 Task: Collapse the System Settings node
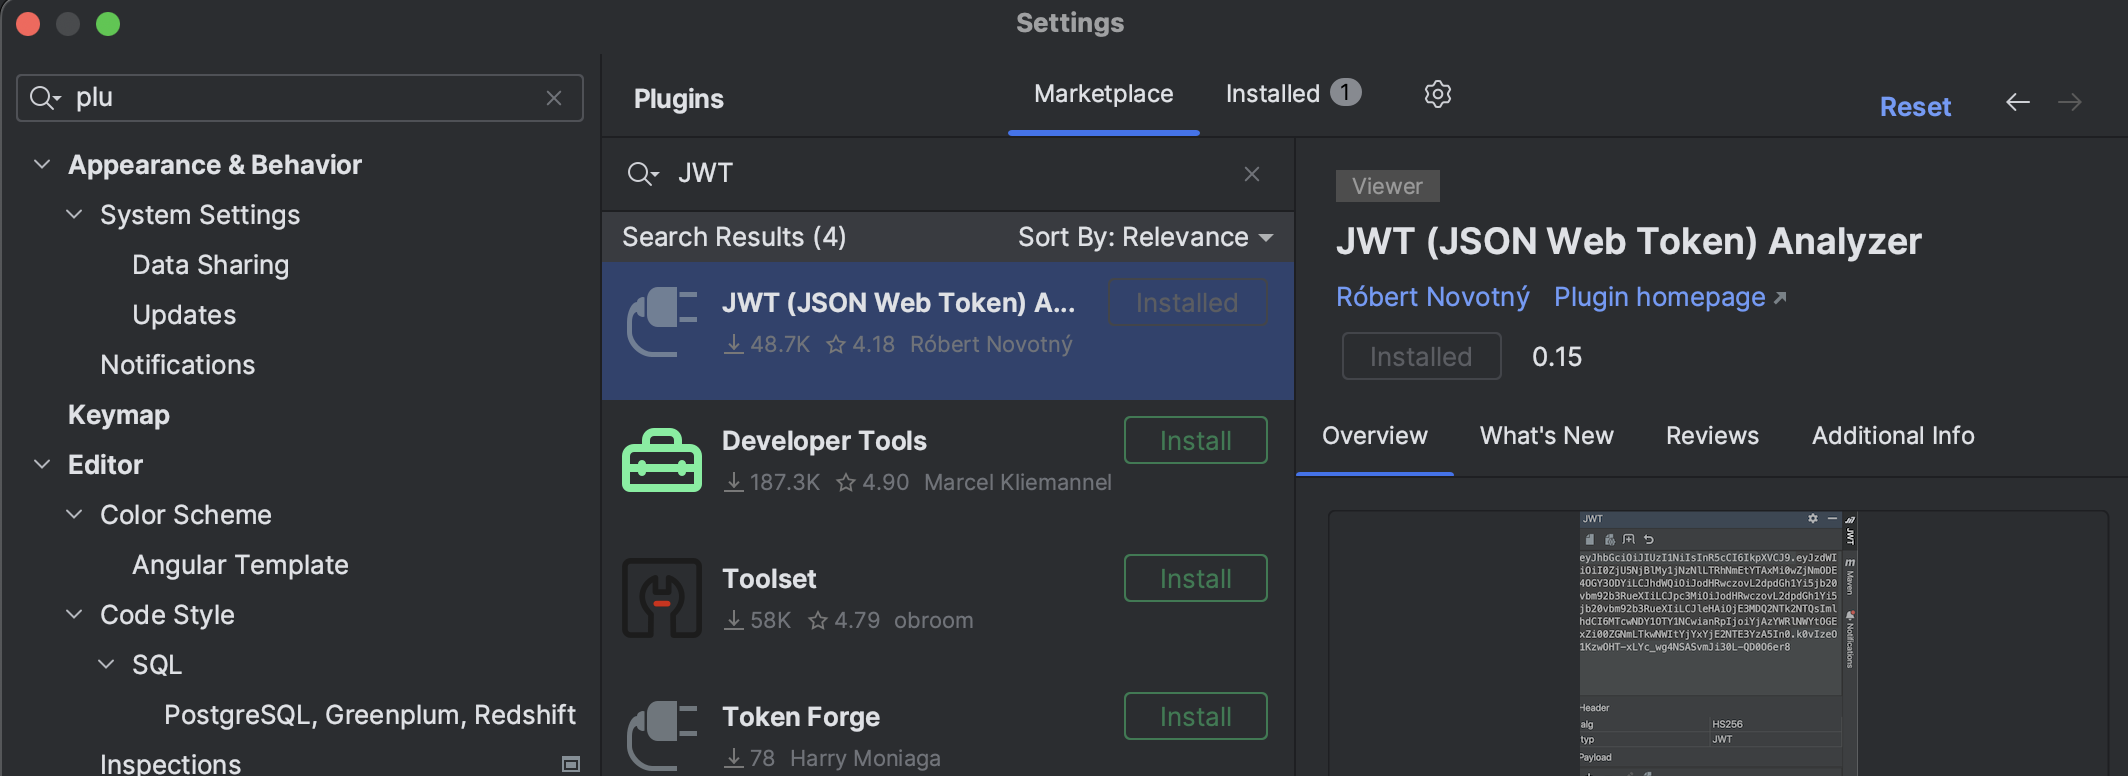pos(74,214)
